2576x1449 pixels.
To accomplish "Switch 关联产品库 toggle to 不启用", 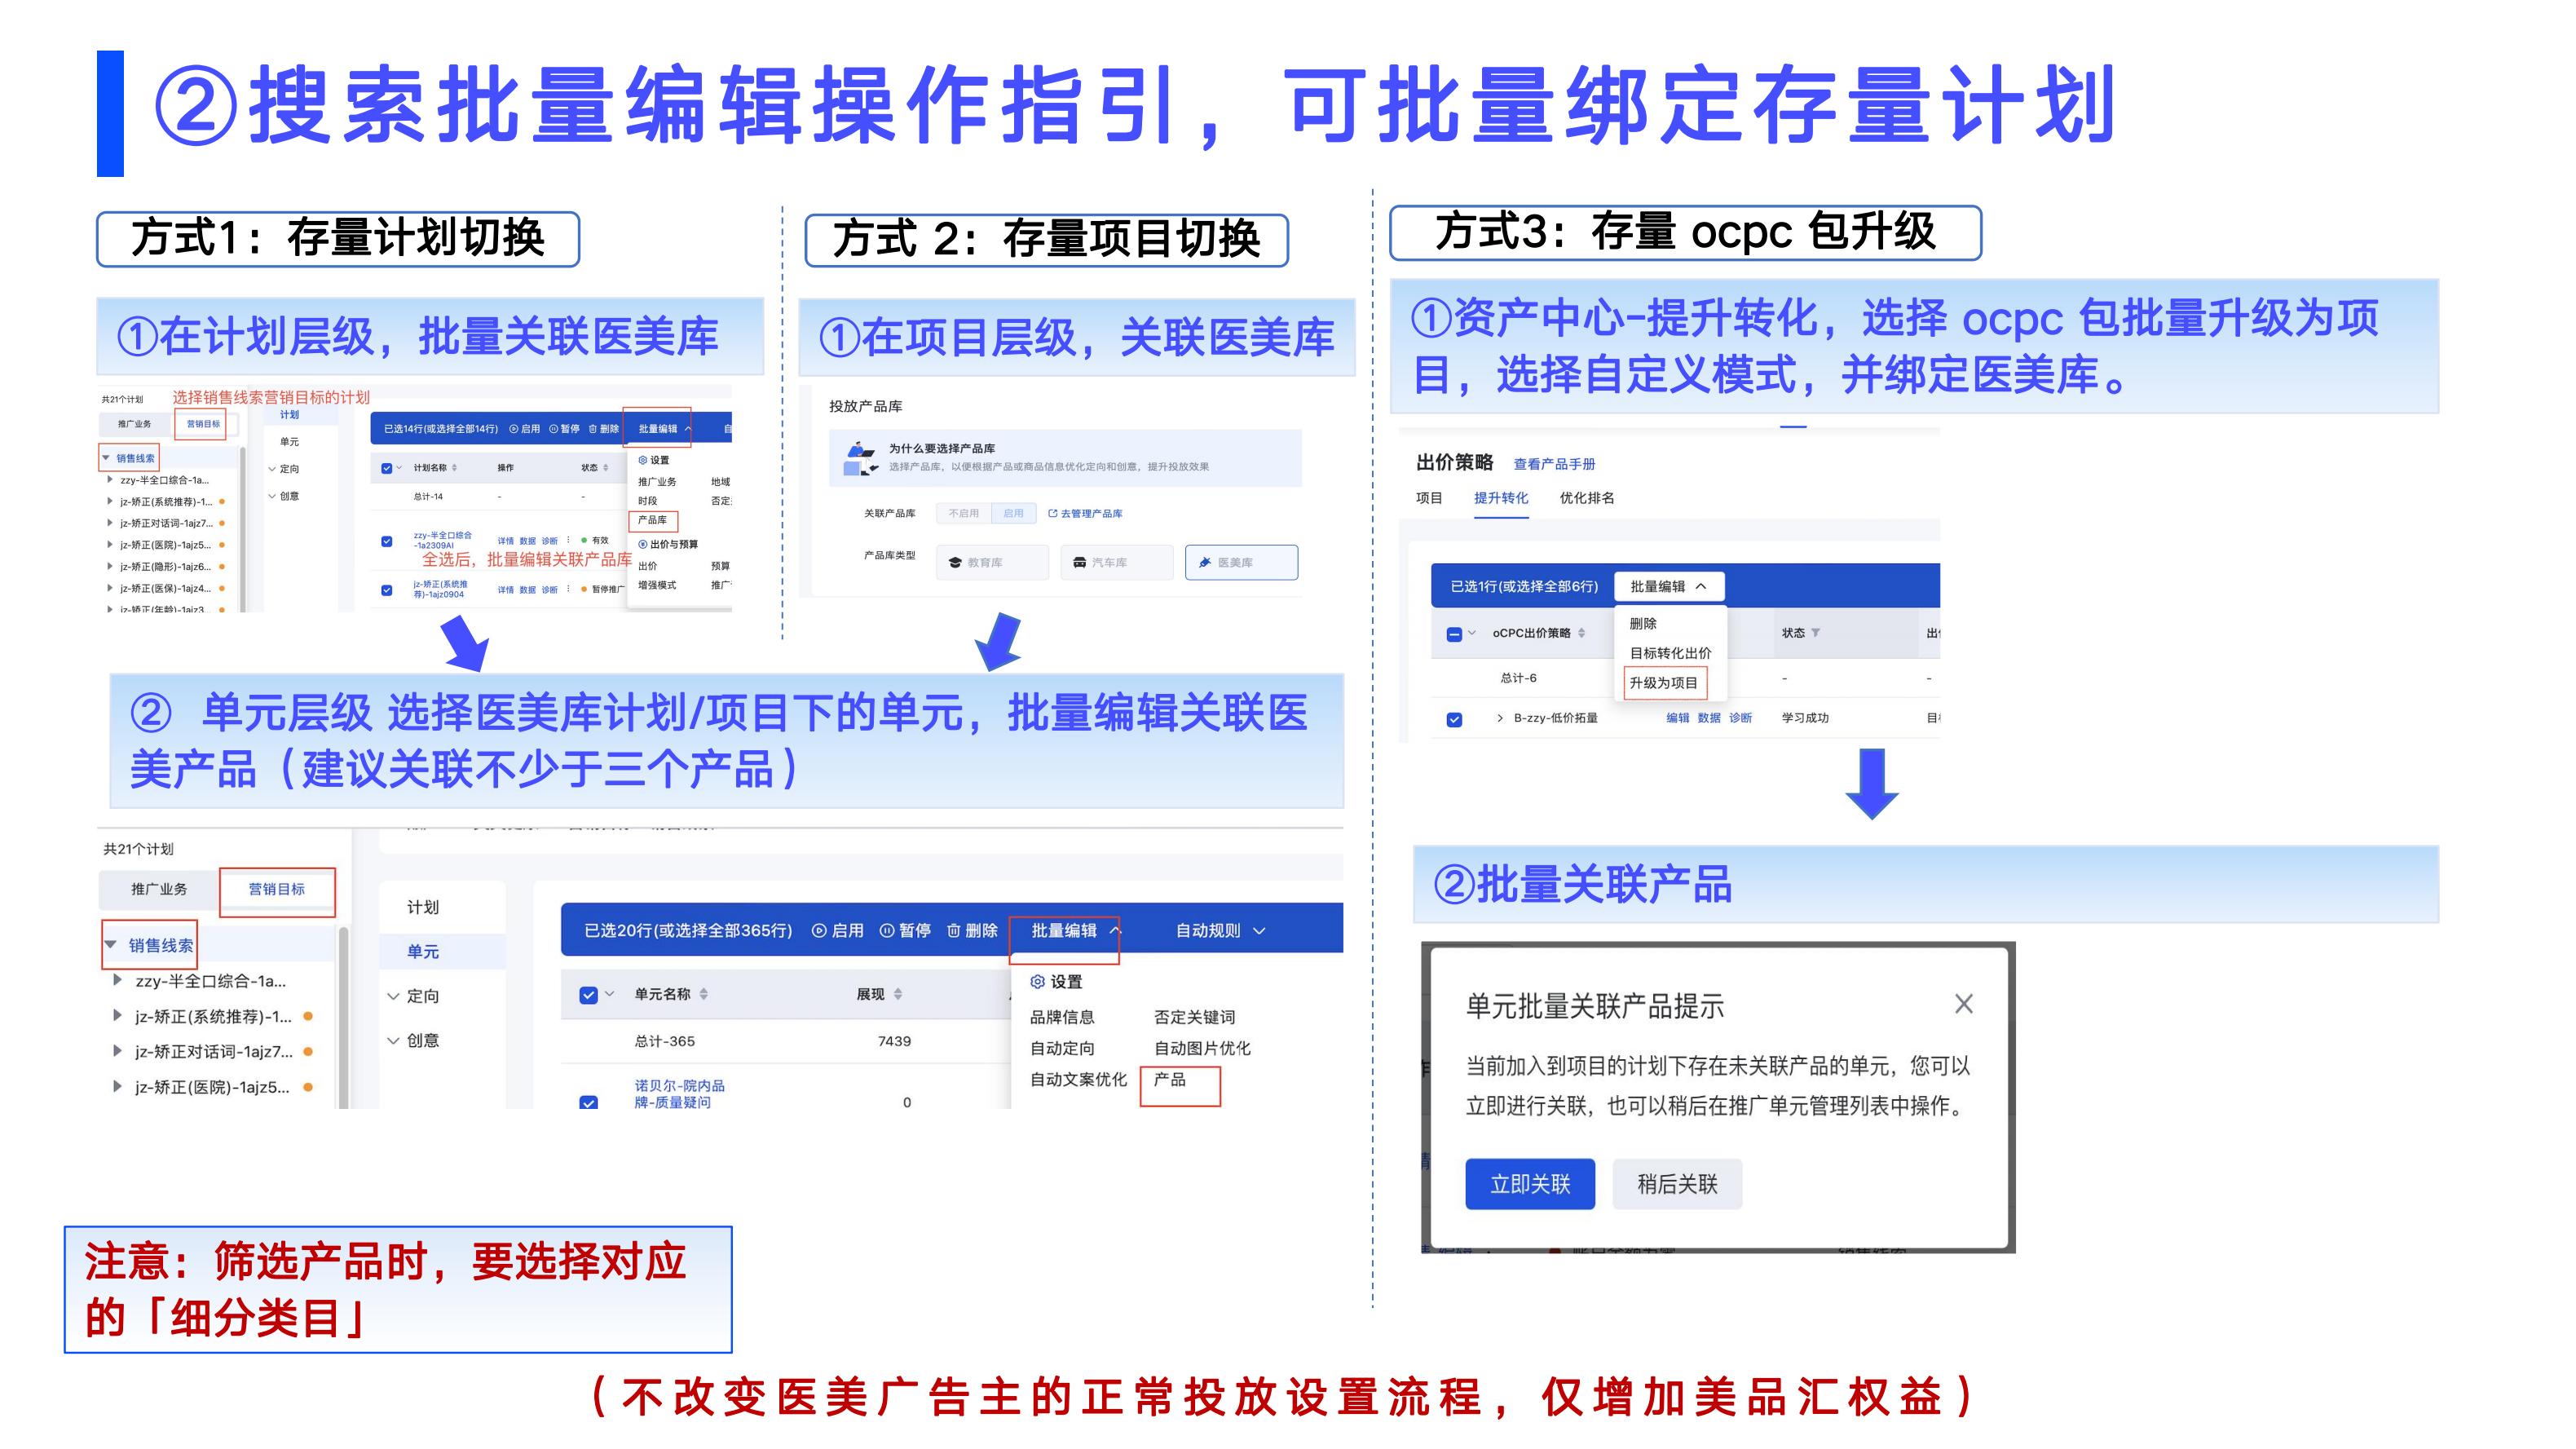I will 963,514.
